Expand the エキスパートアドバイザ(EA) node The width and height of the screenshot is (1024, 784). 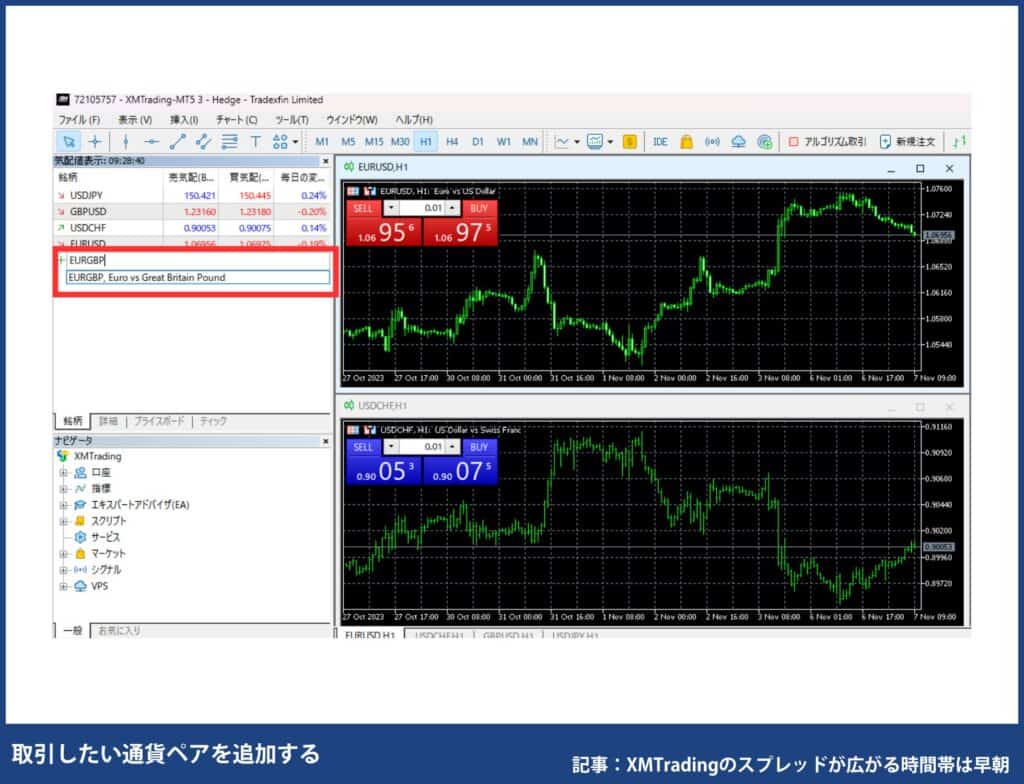coord(63,505)
